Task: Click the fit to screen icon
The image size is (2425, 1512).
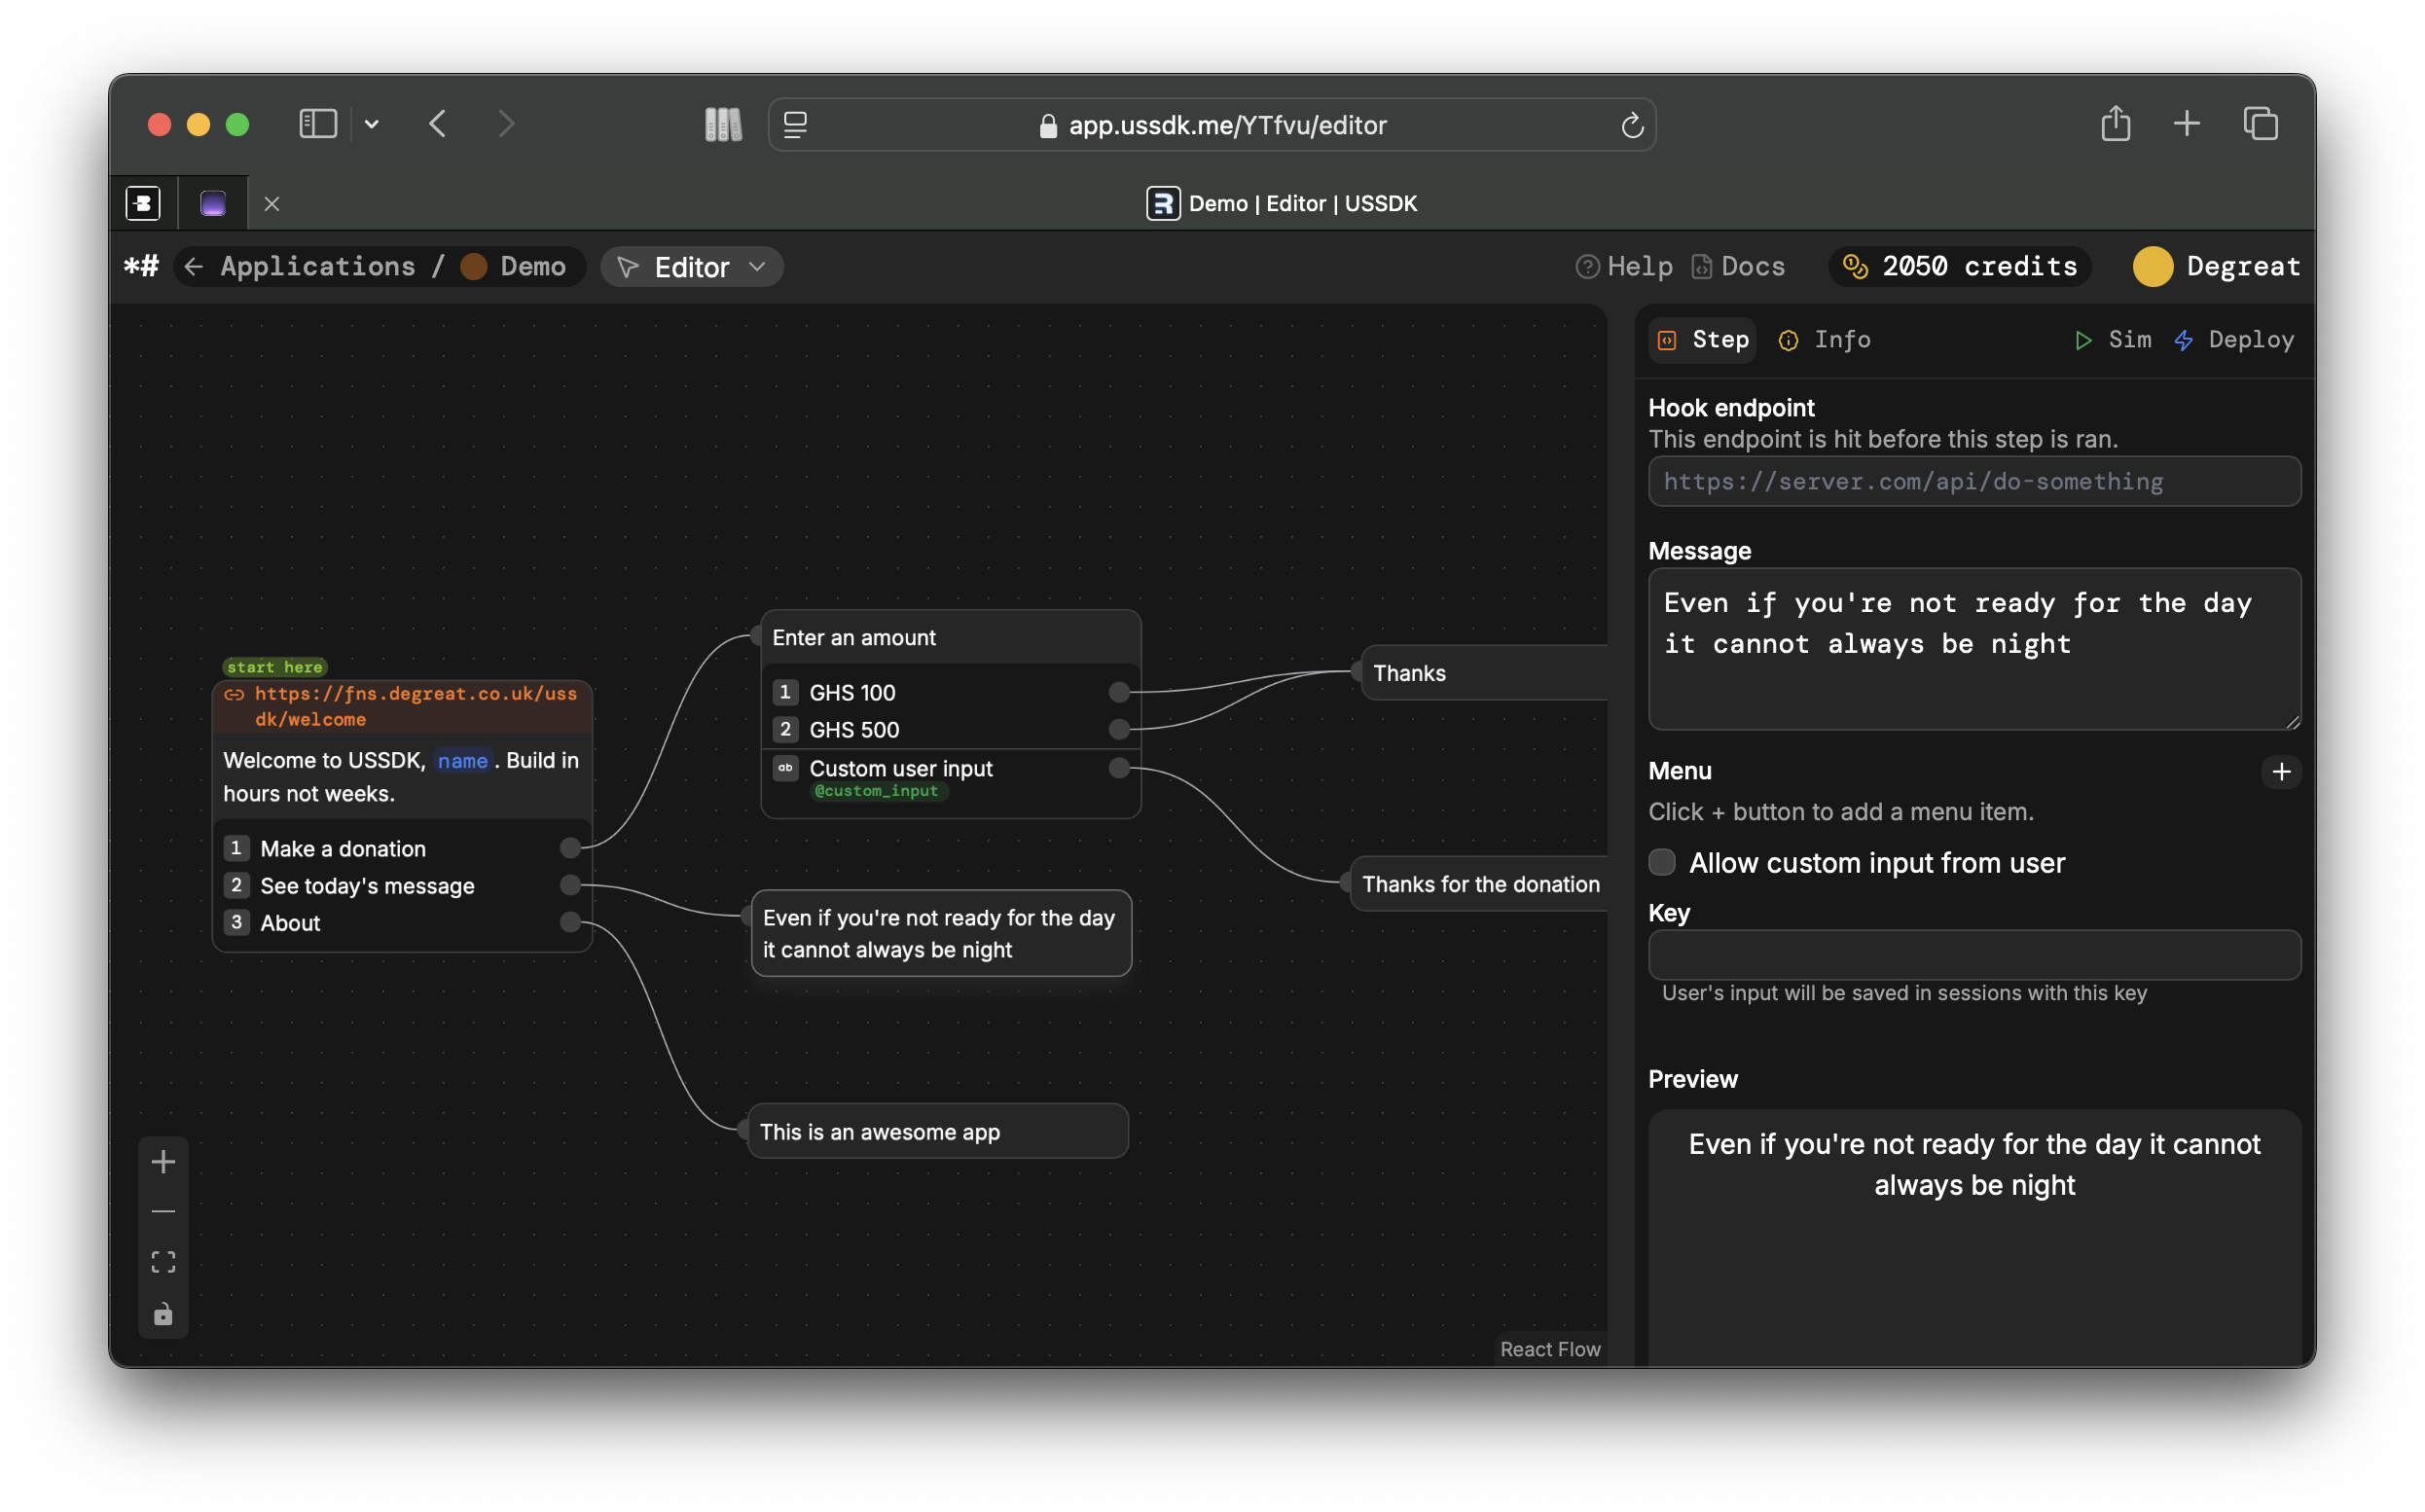Action: [163, 1261]
